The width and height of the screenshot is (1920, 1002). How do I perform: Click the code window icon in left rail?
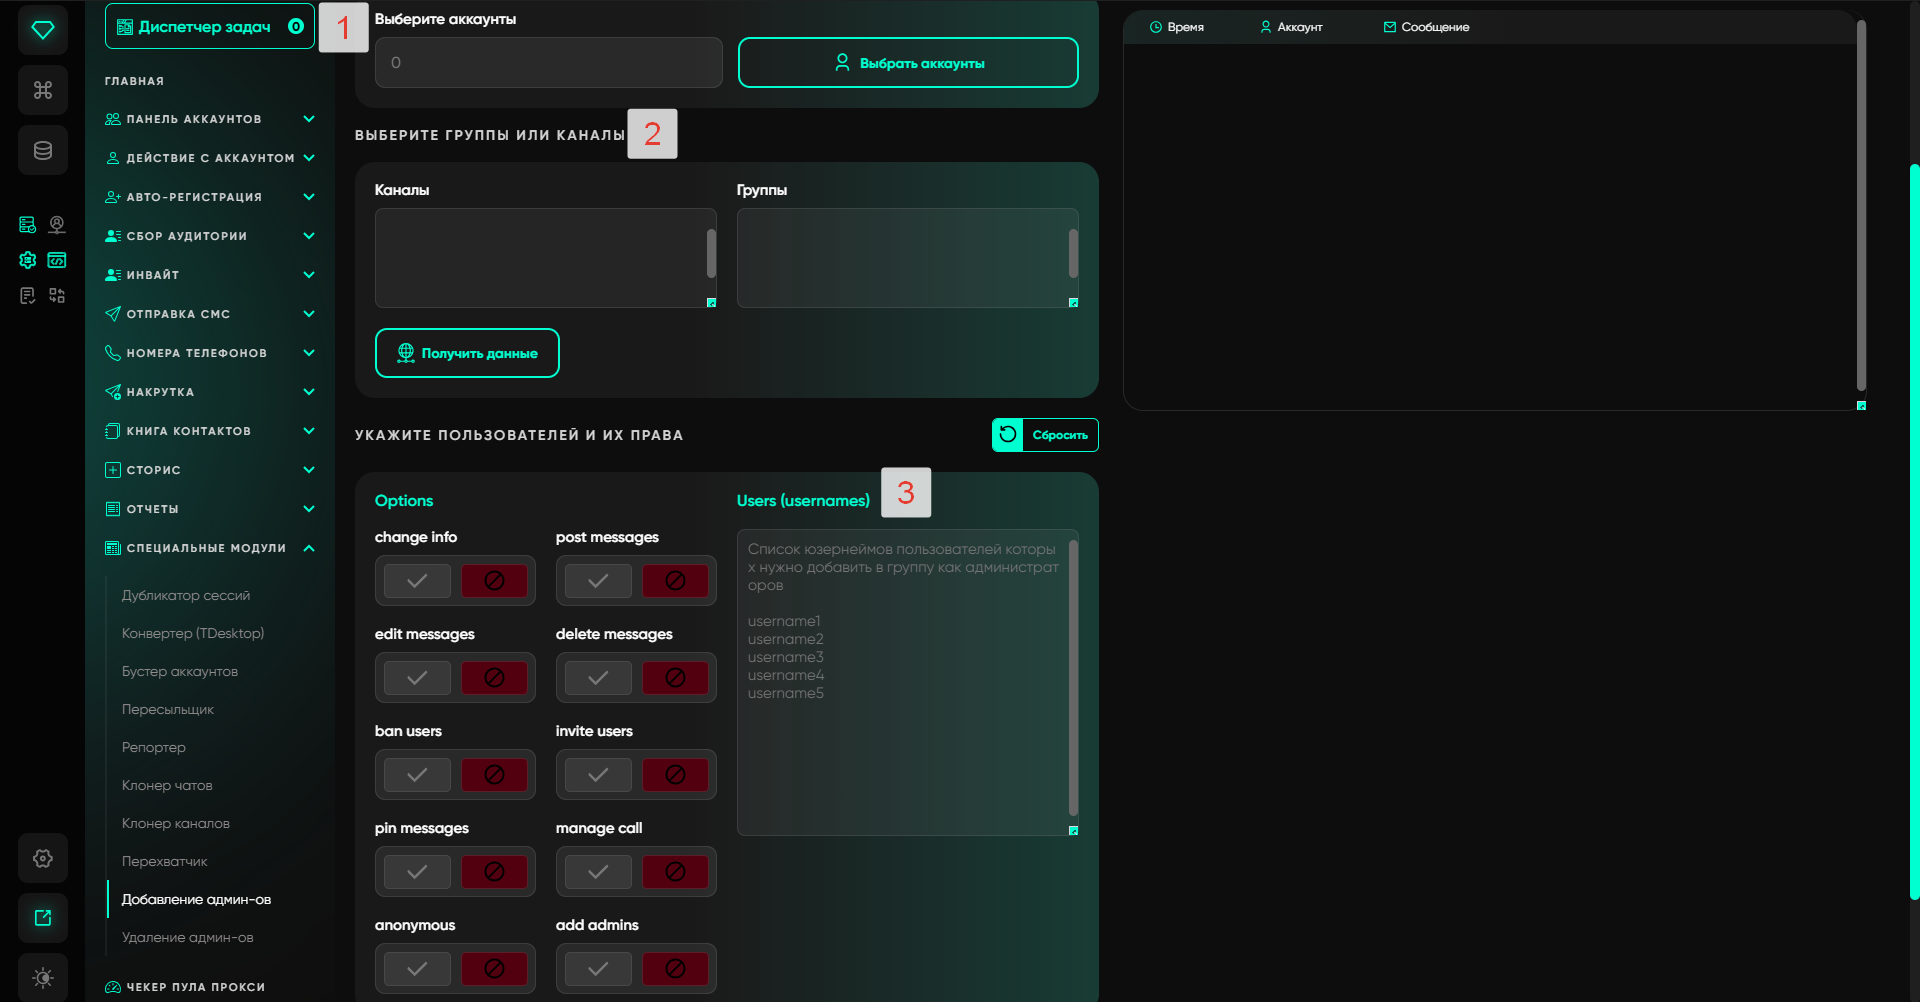click(57, 260)
